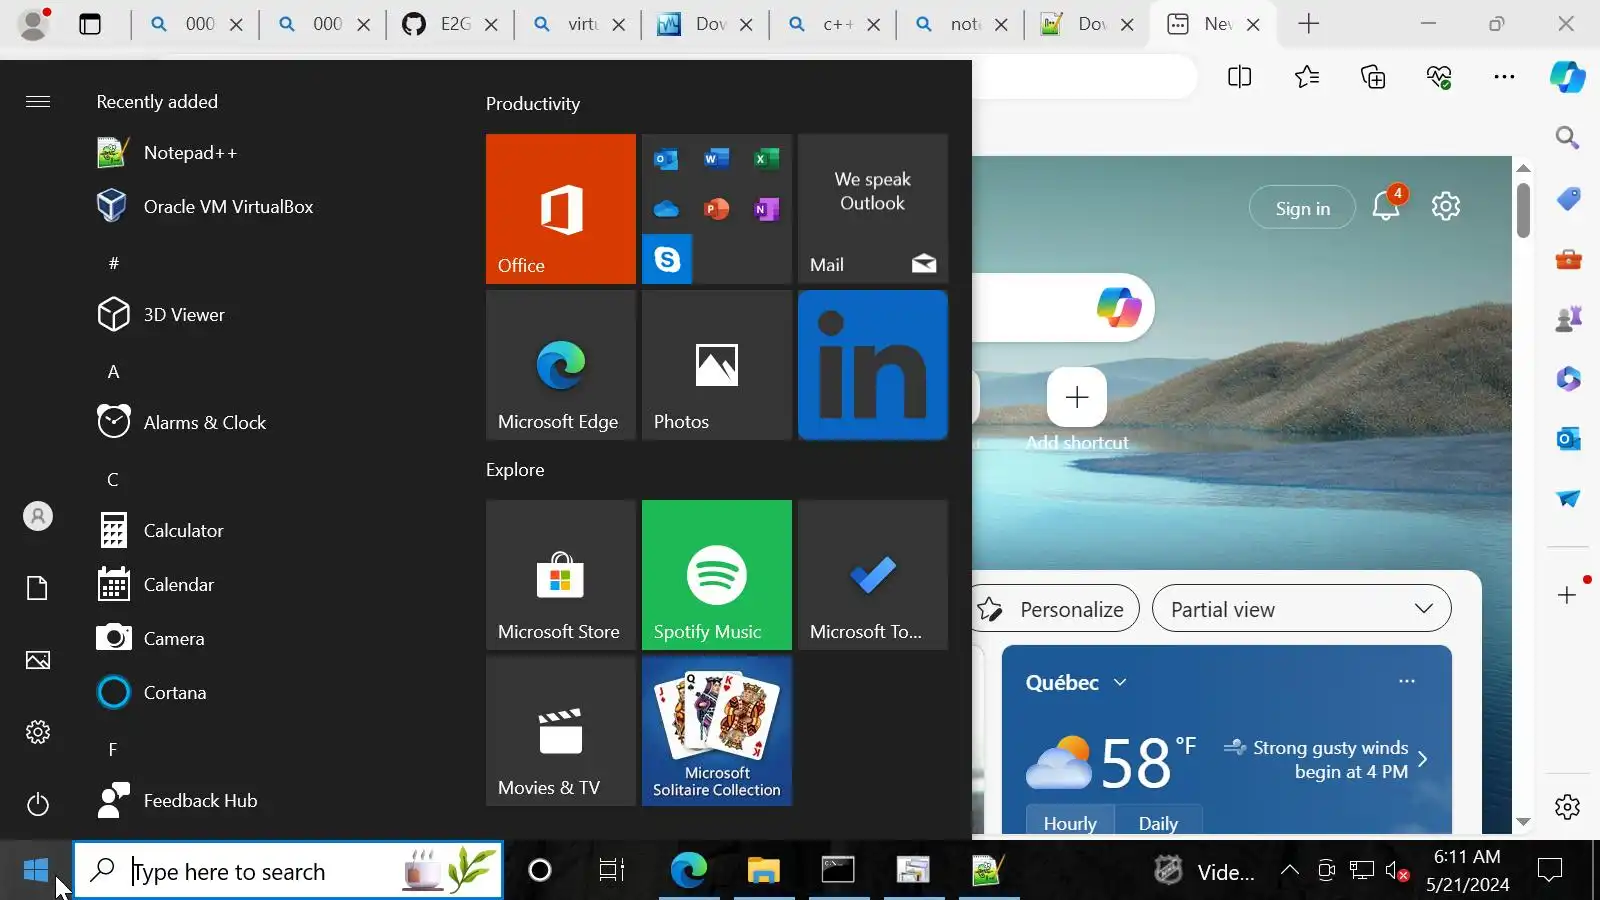The image size is (1600, 900).
Task: Open OneDrive from the small Office apps tile
Action: [x=666, y=209]
